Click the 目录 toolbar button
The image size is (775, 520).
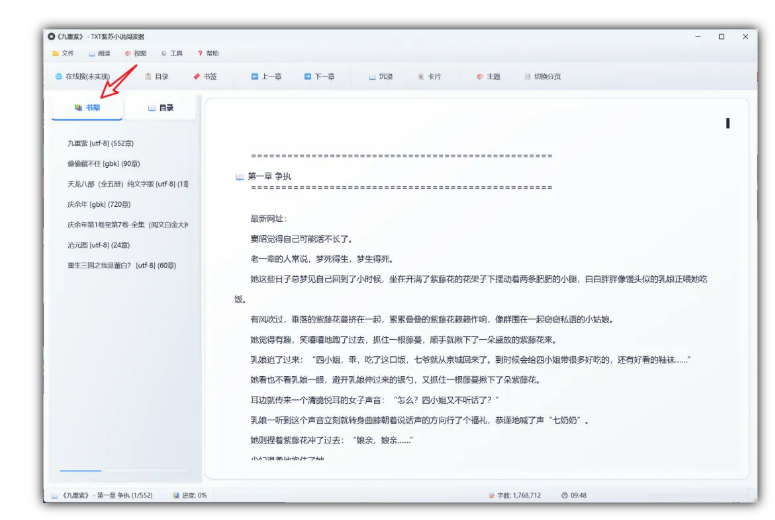click(x=157, y=77)
